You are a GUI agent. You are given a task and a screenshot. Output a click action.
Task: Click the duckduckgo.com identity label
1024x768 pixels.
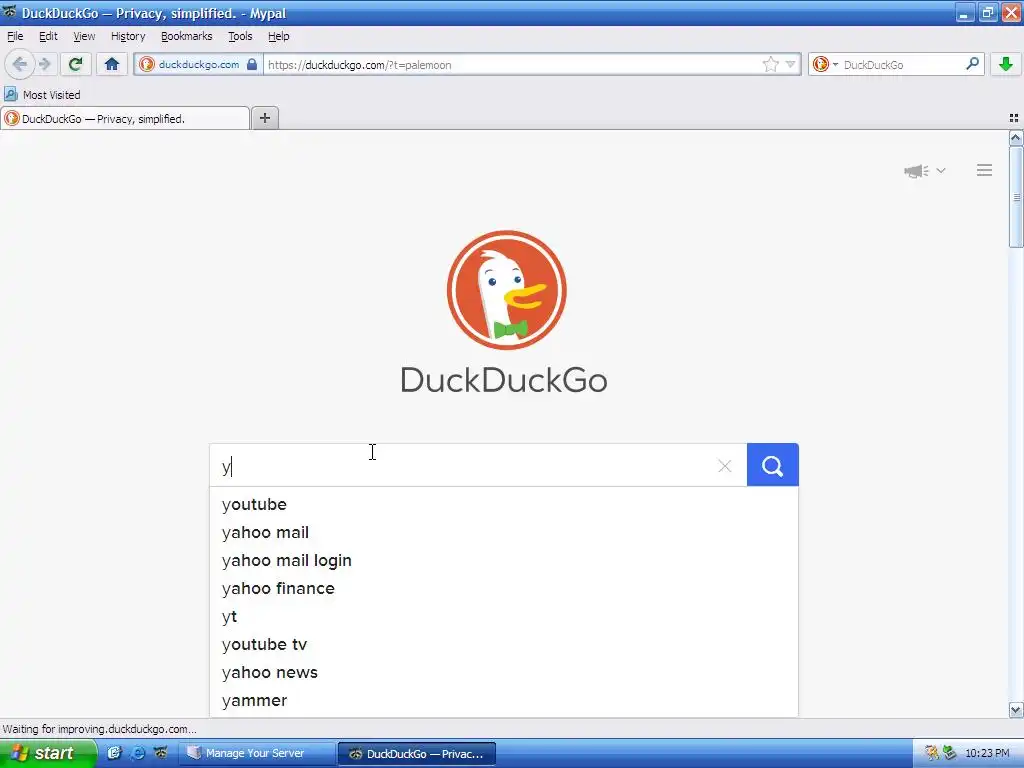199,64
